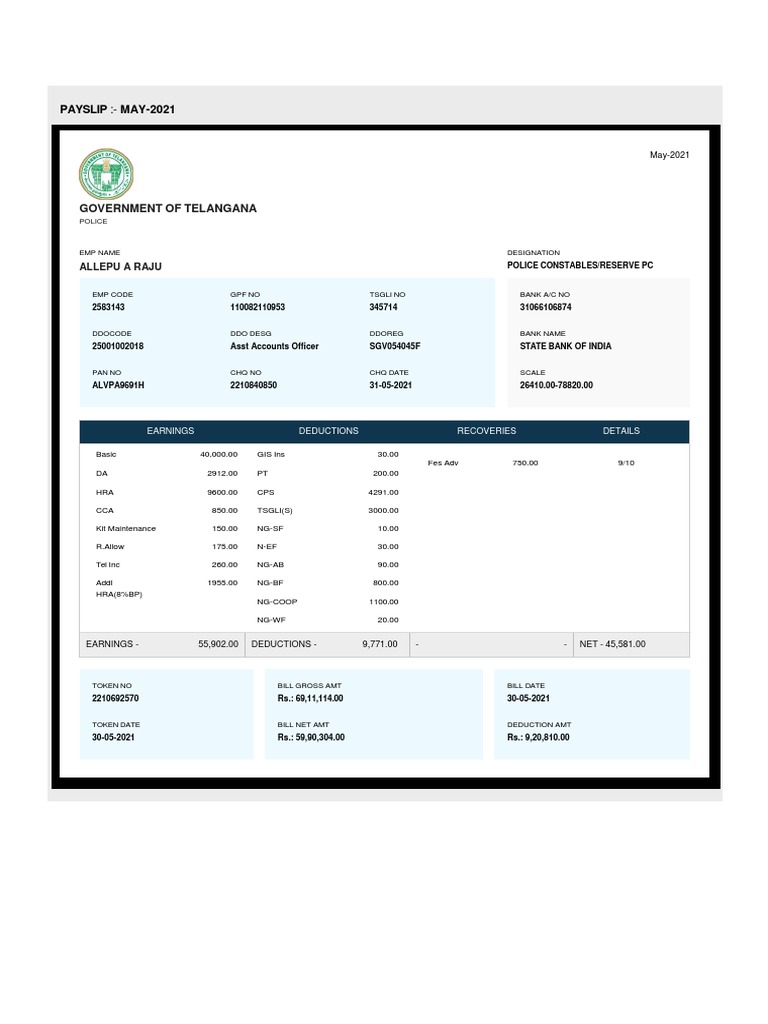Click GPF number 110082110953
The width and height of the screenshot is (768, 1024).
(x=257, y=307)
